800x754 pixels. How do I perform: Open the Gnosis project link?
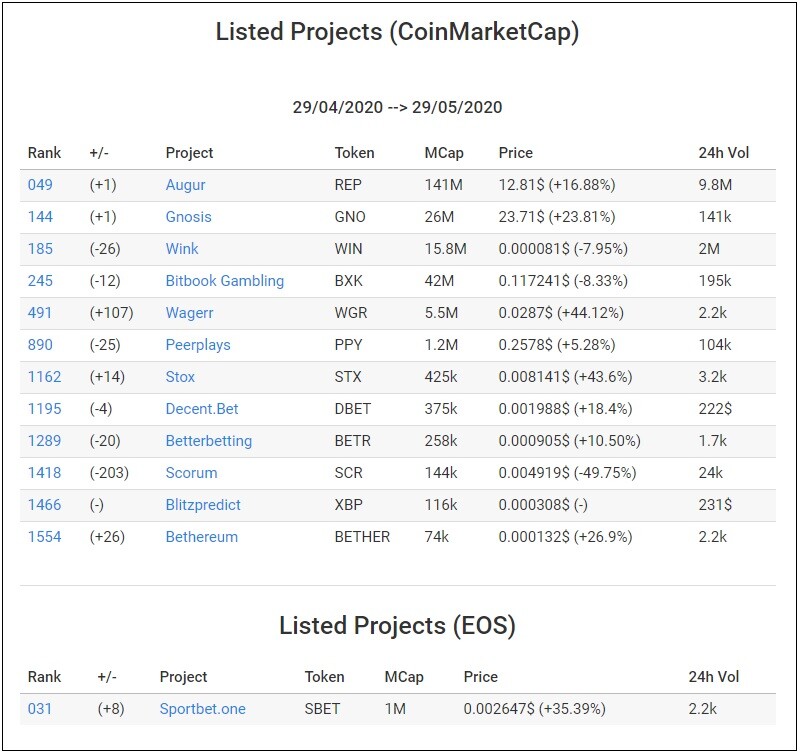[188, 217]
